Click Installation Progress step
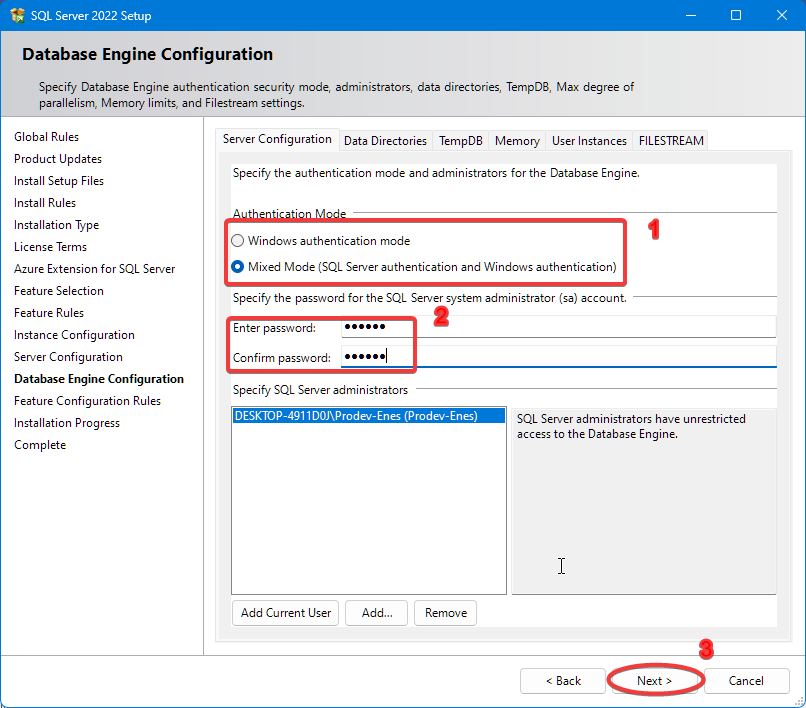The width and height of the screenshot is (806, 708). pos(67,423)
